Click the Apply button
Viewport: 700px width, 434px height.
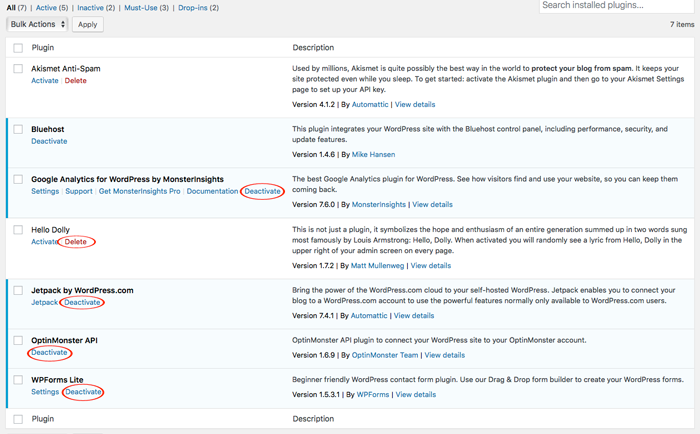click(x=88, y=24)
